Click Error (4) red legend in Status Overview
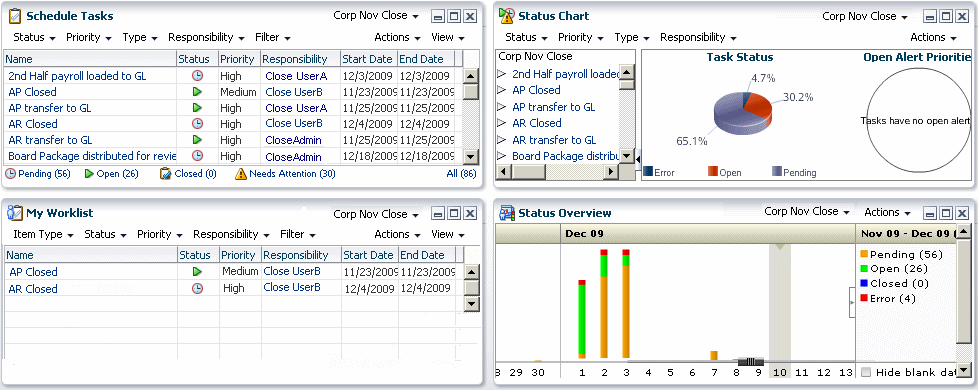This screenshot has height=390, width=978. click(x=888, y=299)
